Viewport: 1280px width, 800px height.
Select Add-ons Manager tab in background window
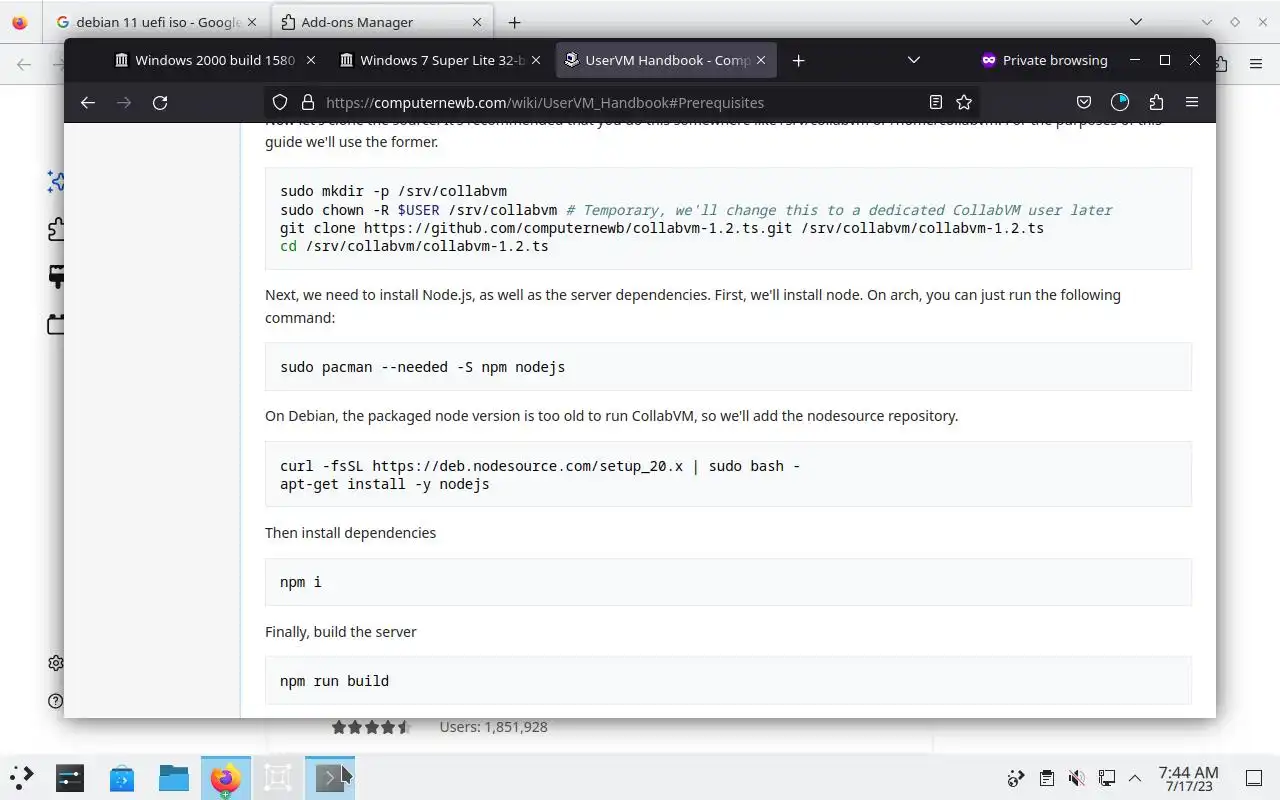380,22
